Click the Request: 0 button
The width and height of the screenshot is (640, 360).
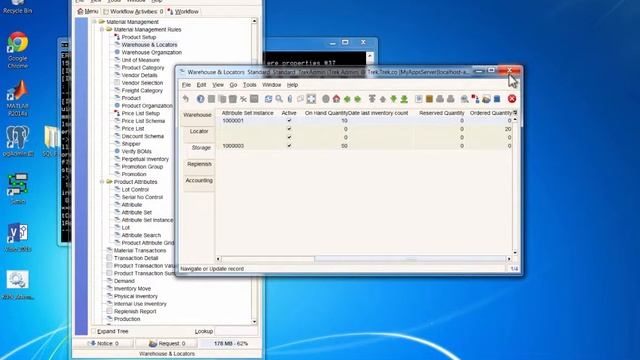point(167,343)
